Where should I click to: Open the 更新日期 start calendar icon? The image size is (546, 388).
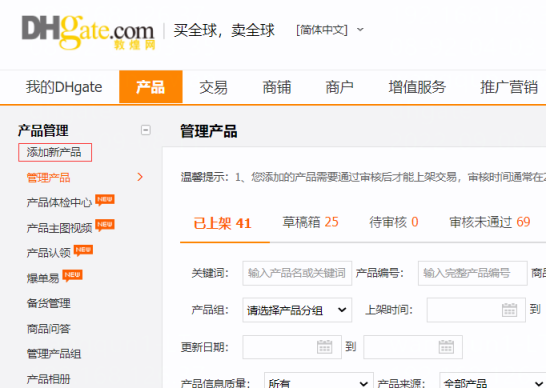325,347
